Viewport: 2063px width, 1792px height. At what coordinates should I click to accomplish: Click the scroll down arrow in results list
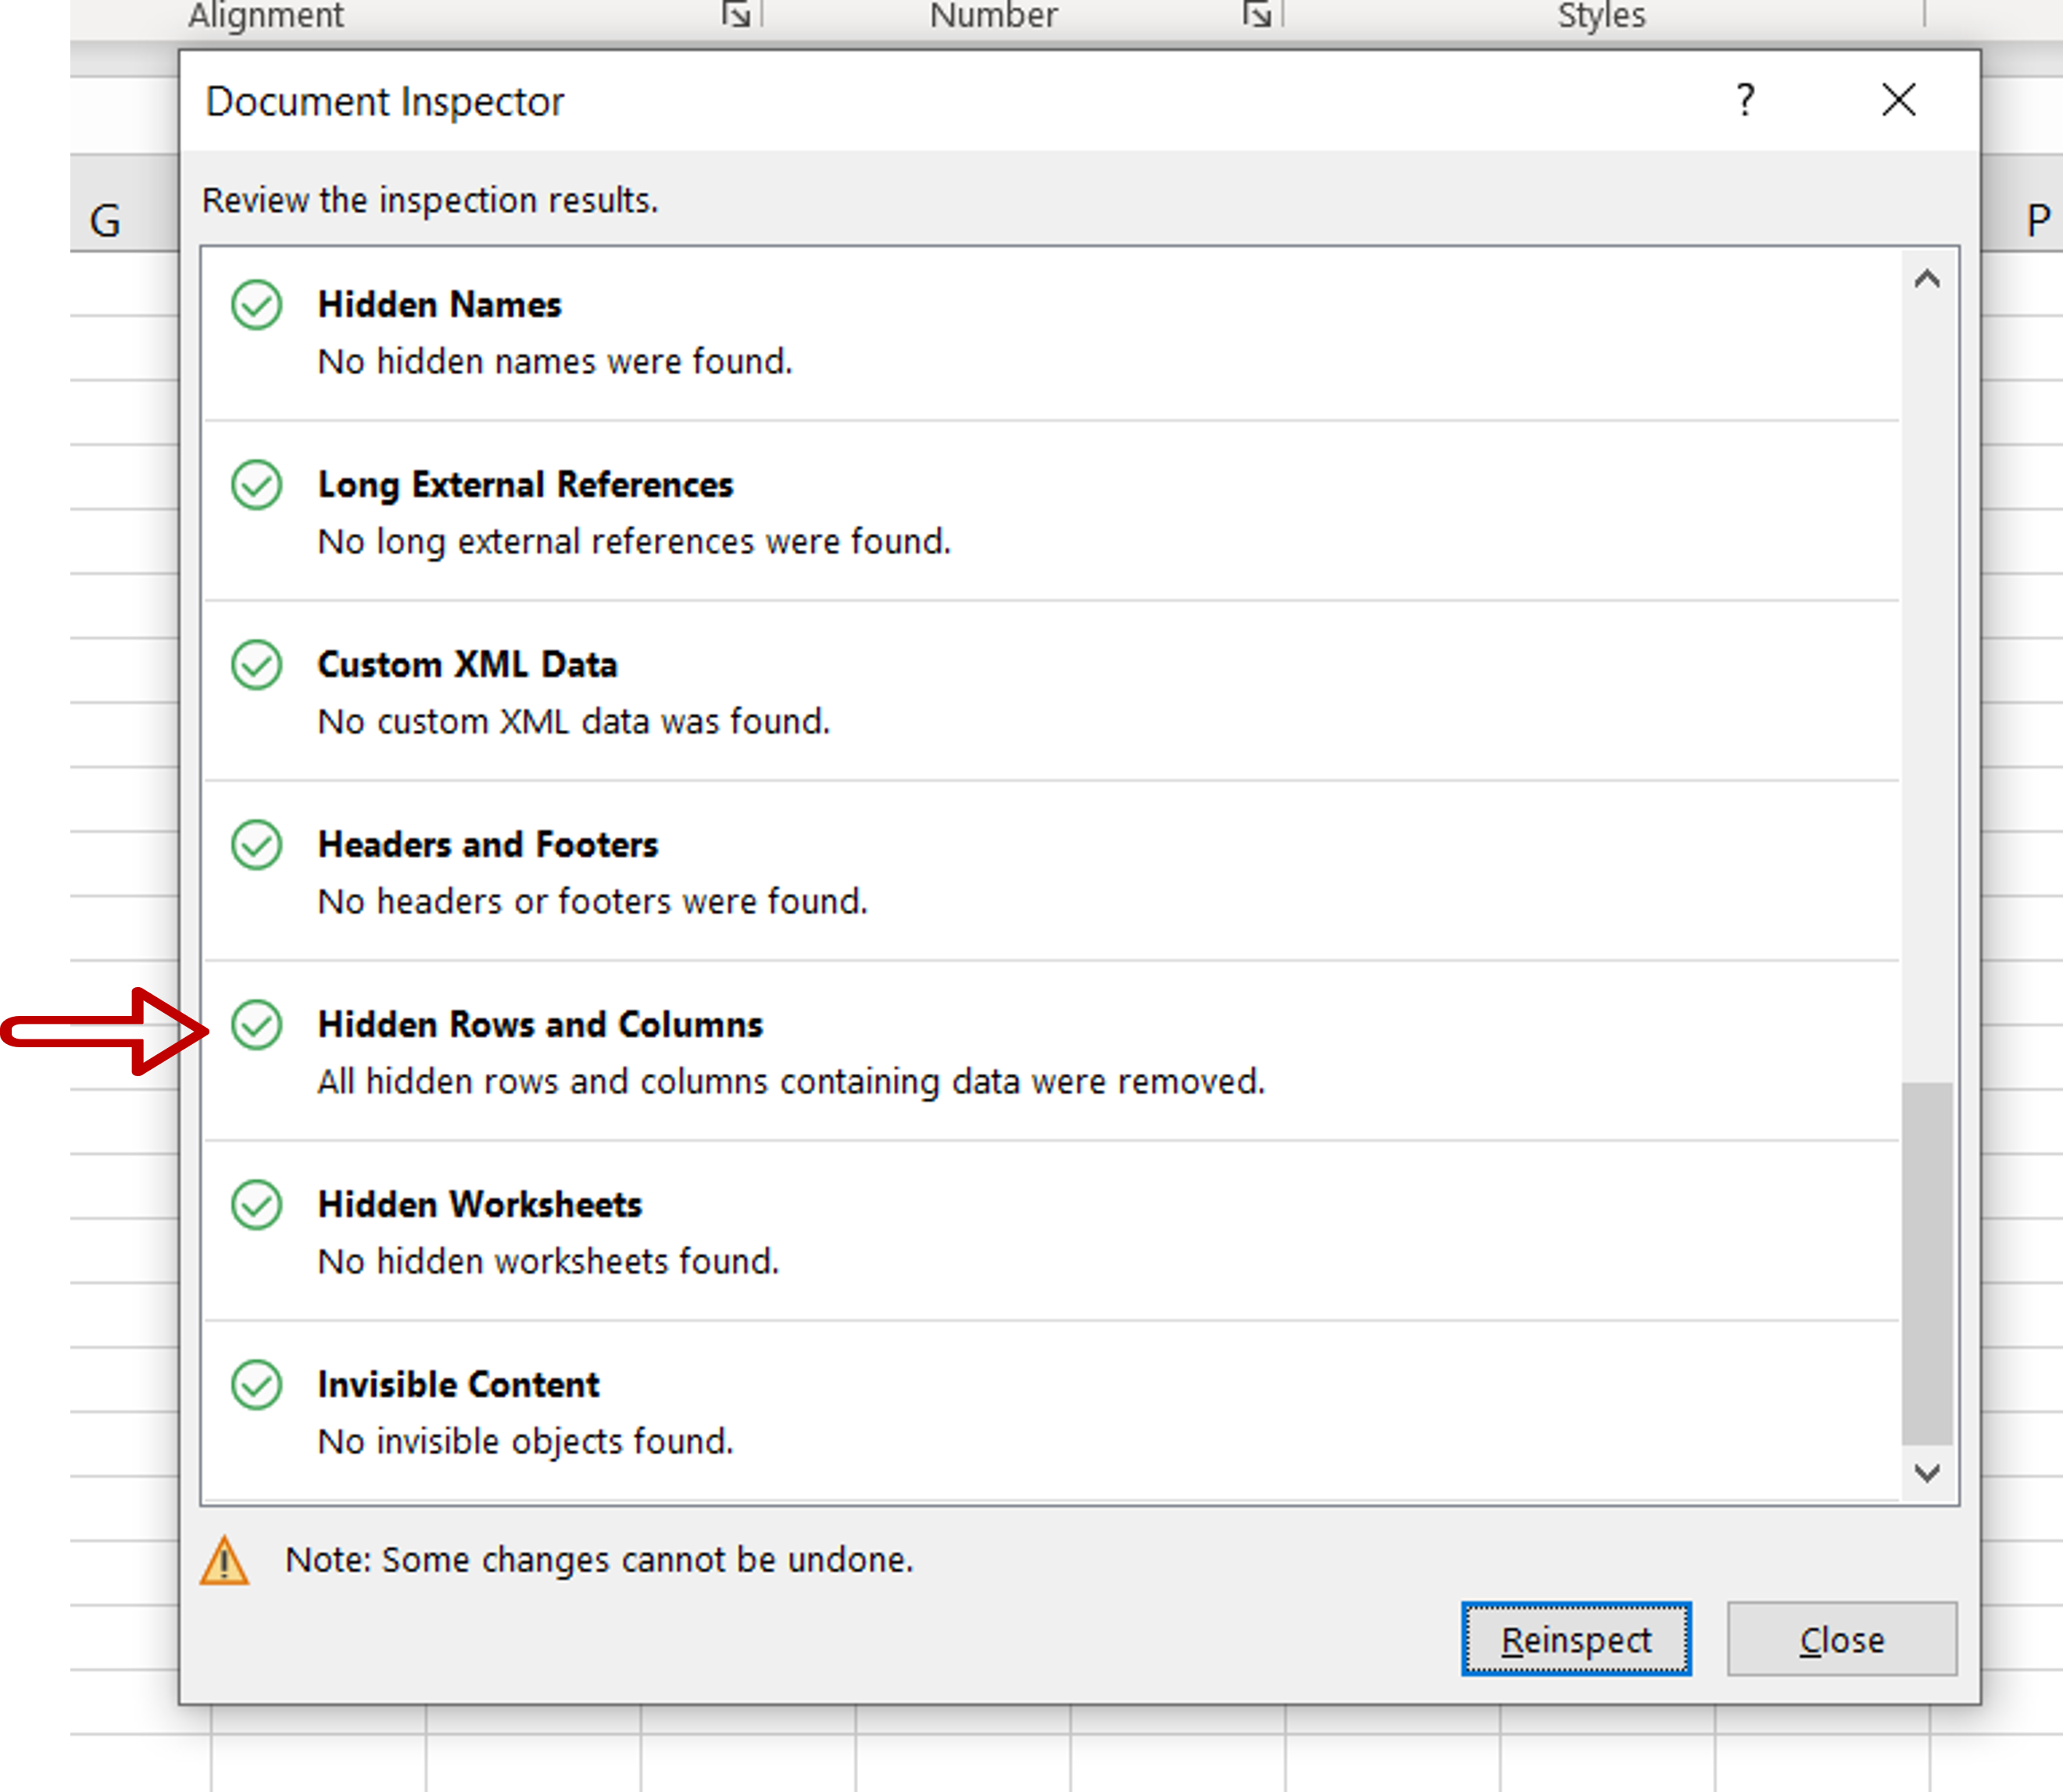pyautogui.click(x=1927, y=1472)
